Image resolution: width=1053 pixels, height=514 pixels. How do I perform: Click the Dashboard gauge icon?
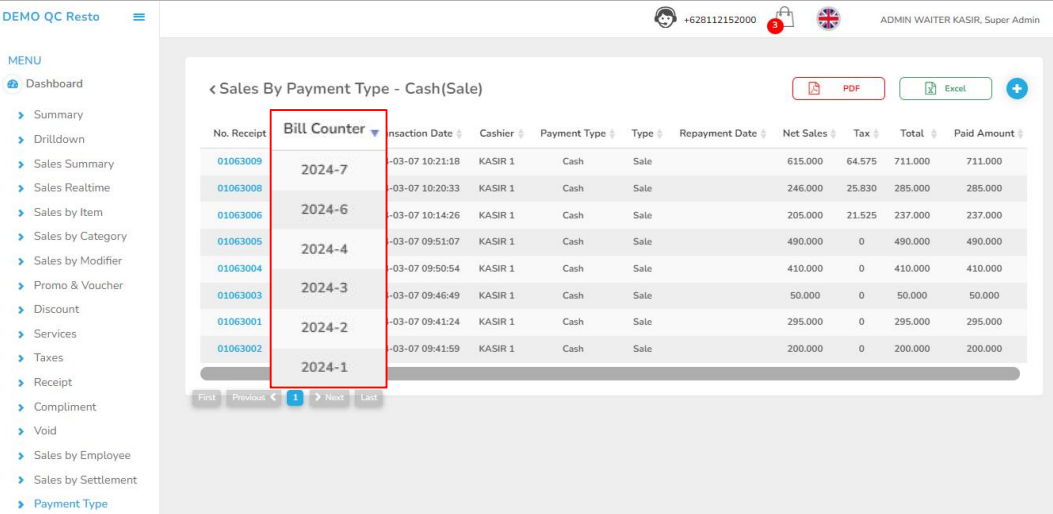click(x=12, y=84)
